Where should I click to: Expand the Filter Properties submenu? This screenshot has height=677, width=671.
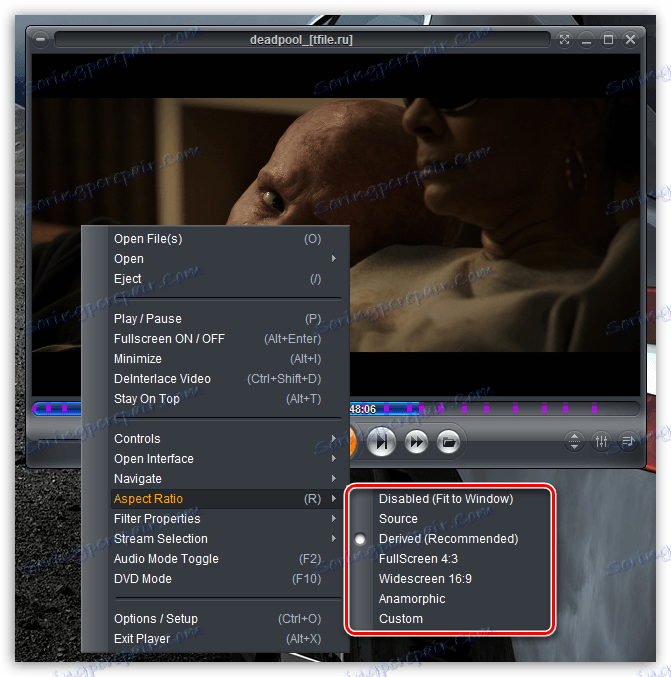[x=225, y=519]
